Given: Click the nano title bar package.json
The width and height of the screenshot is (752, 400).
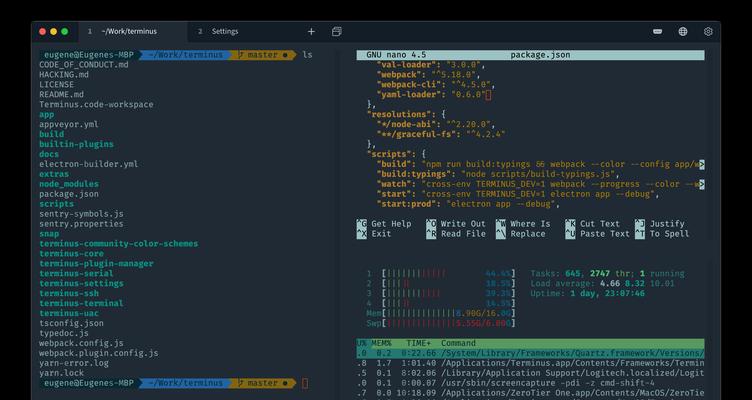Looking at the screenshot, I should [x=540, y=55].
